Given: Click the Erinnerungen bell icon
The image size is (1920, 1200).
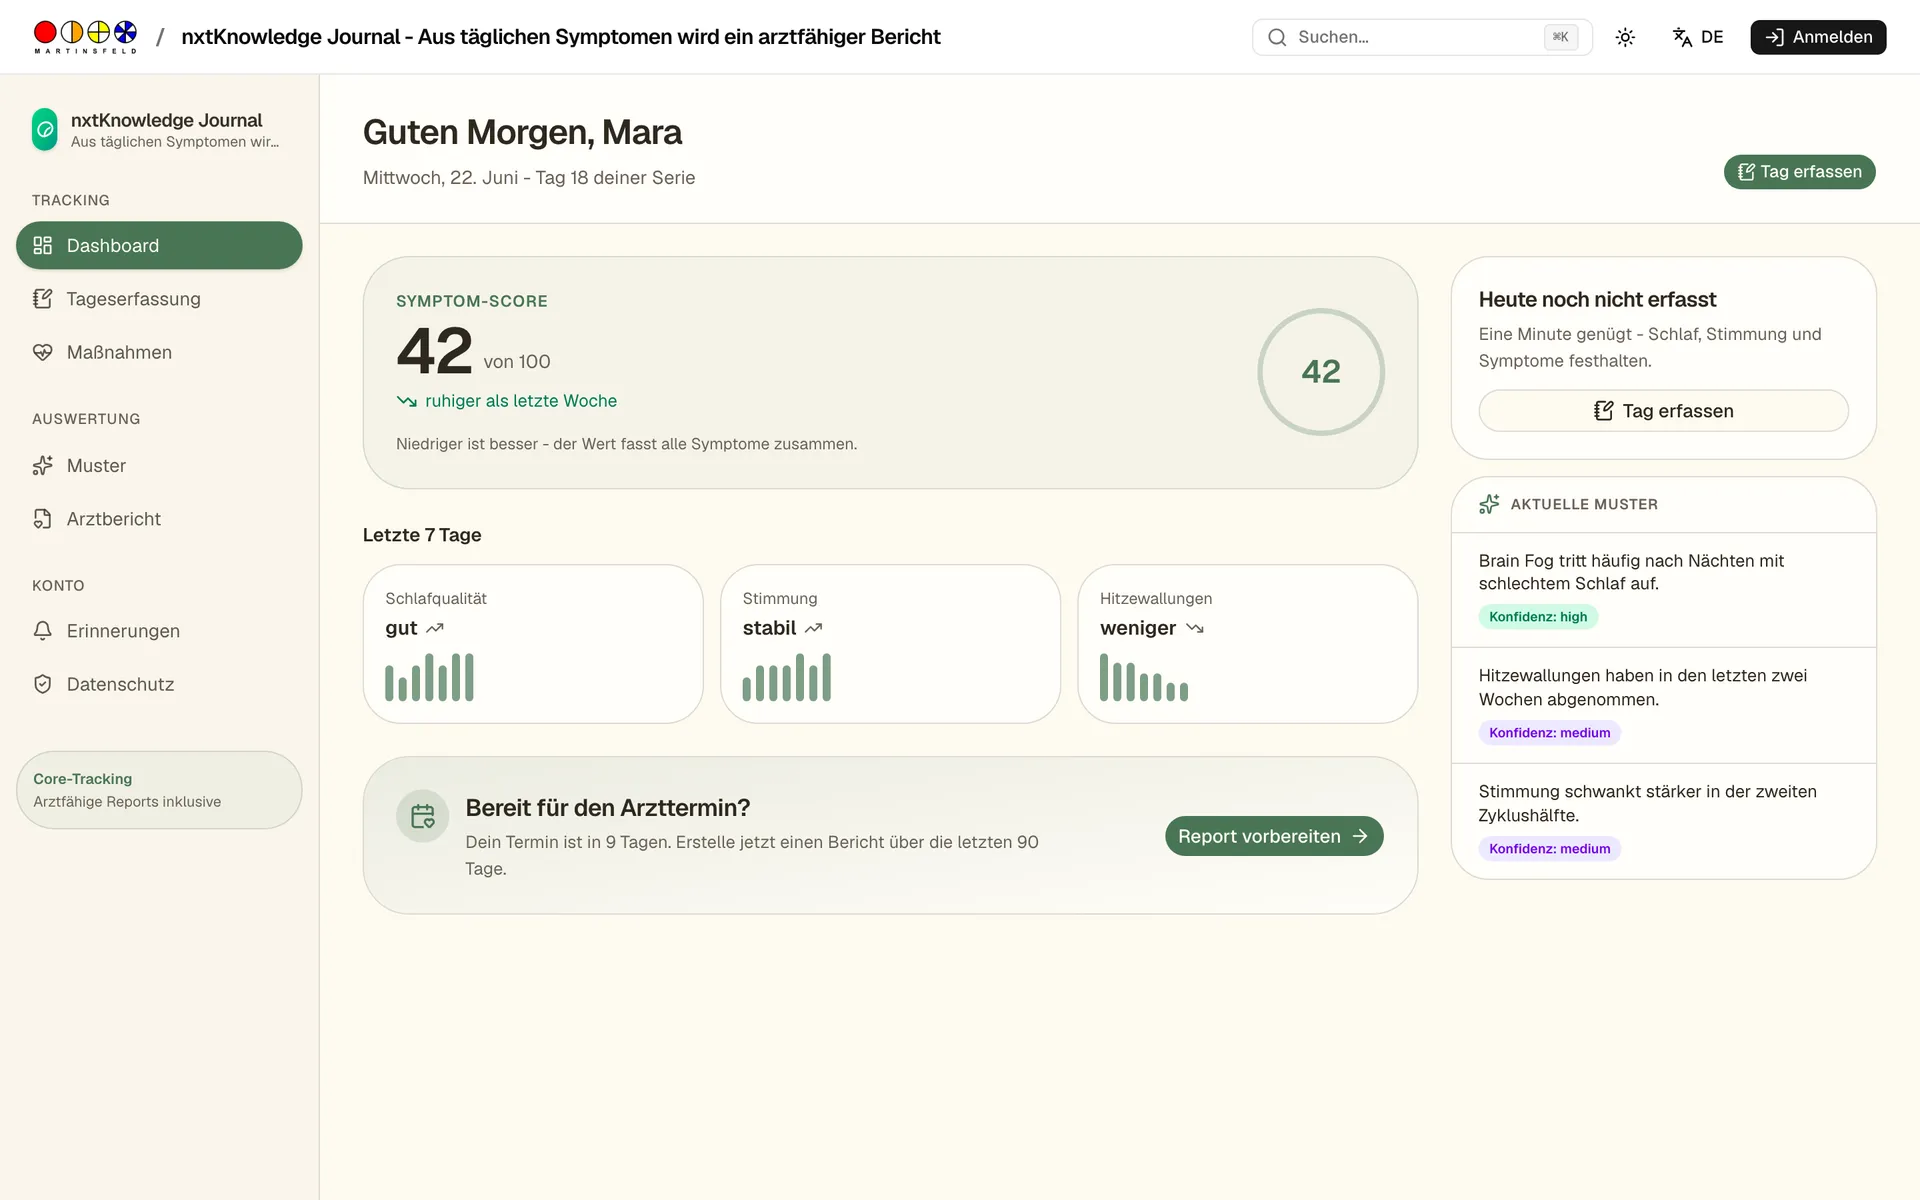Looking at the screenshot, I should click(42, 631).
